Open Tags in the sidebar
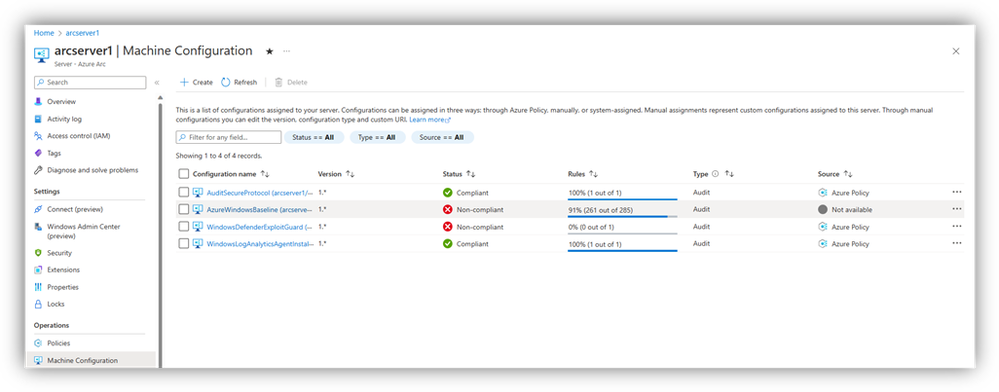 (x=54, y=153)
